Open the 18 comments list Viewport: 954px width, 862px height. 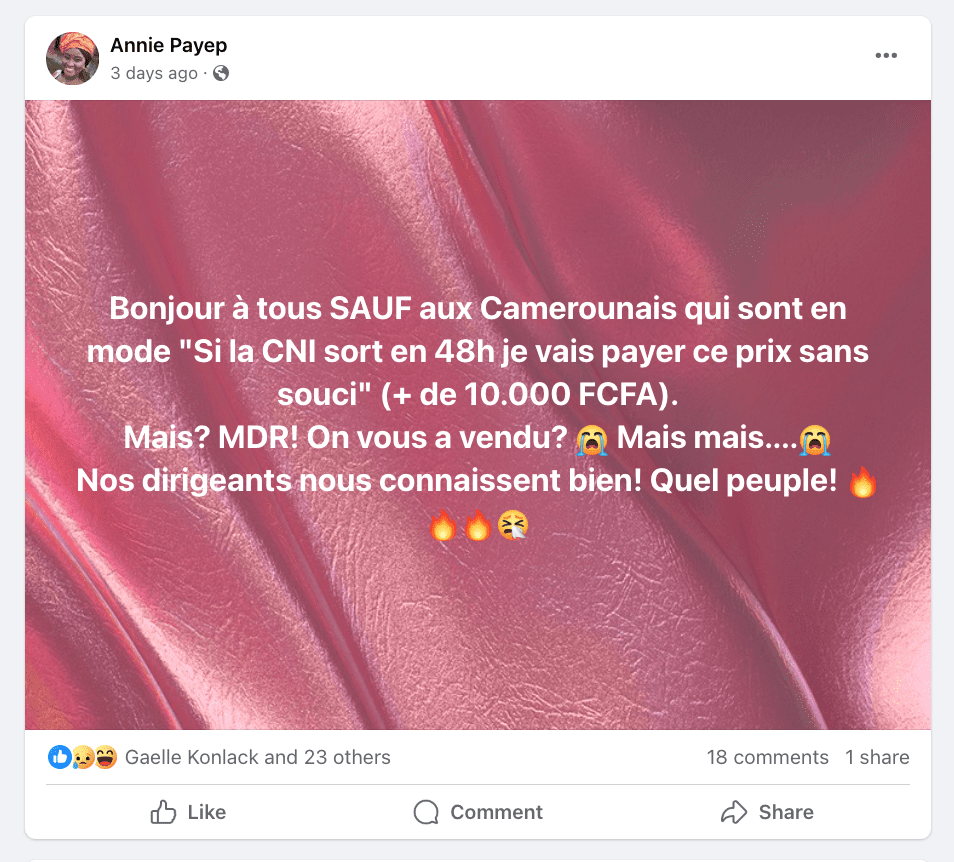pos(767,757)
